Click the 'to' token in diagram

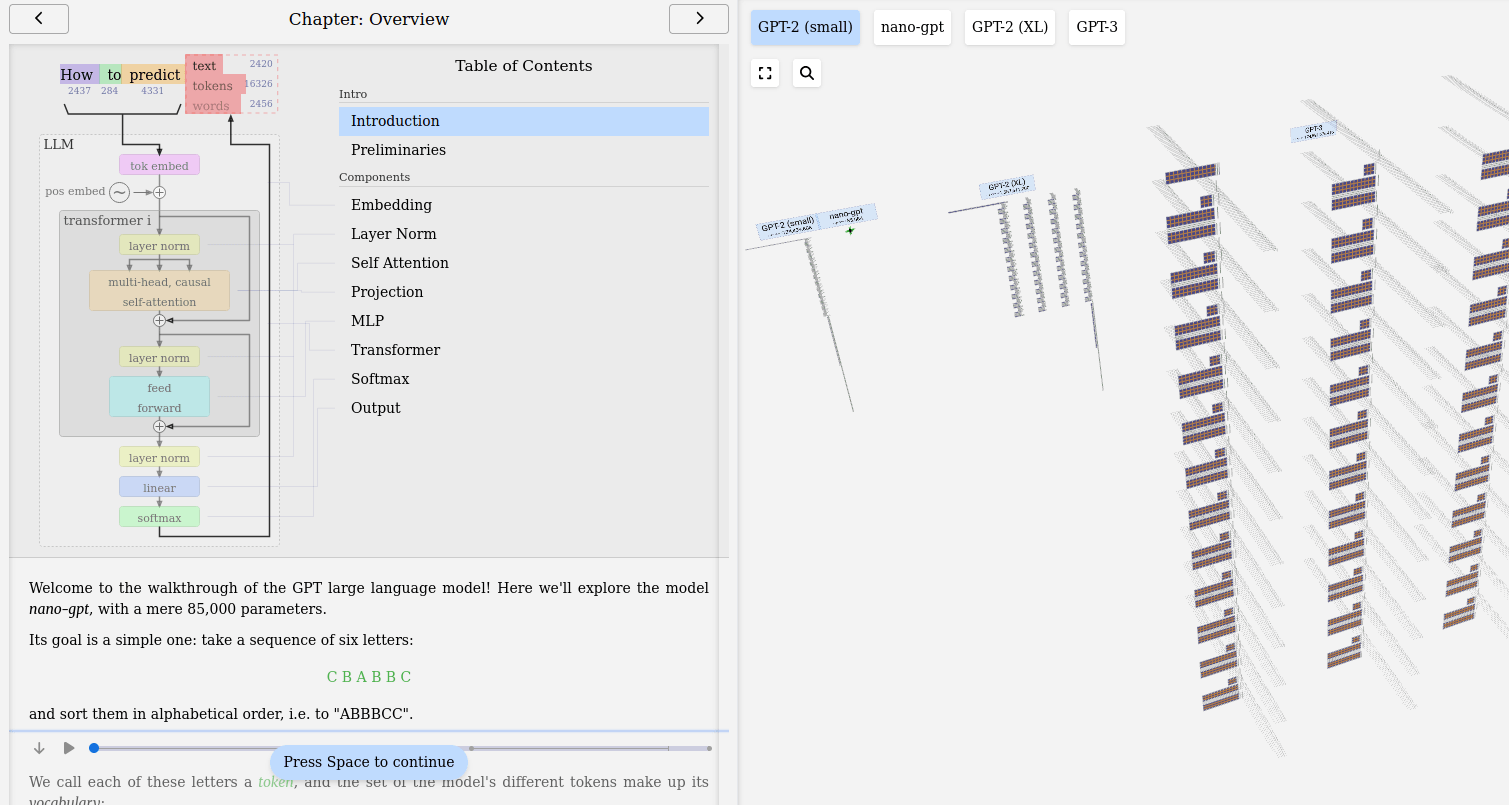coord(113,75)
